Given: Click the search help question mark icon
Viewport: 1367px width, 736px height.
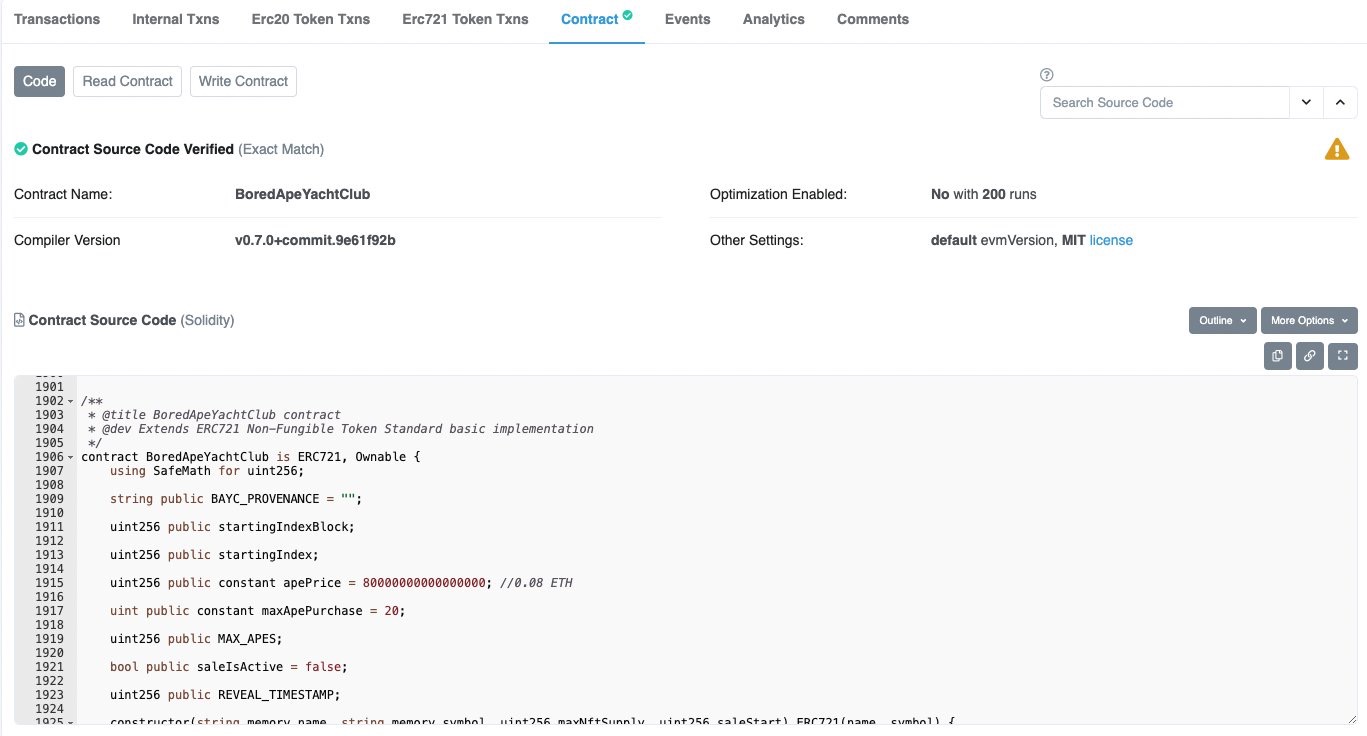Looking at the screenshot, I should (x=1047, y=75).
